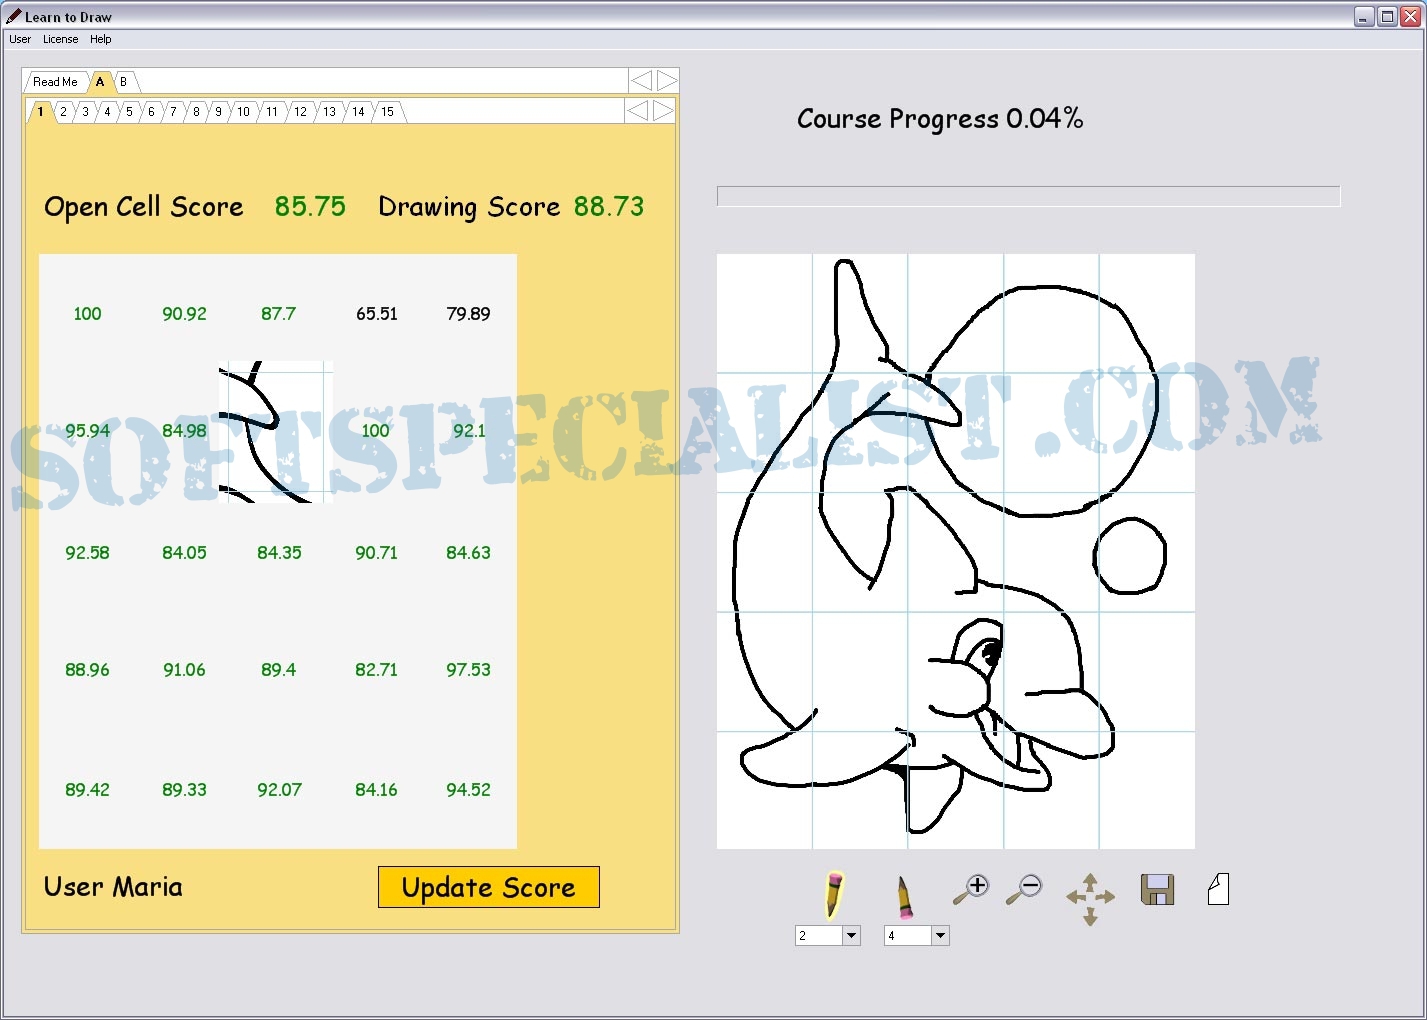Open eraser size dropdown showing 4
The image size is (1427, 1020).
[x=939, y=936]
